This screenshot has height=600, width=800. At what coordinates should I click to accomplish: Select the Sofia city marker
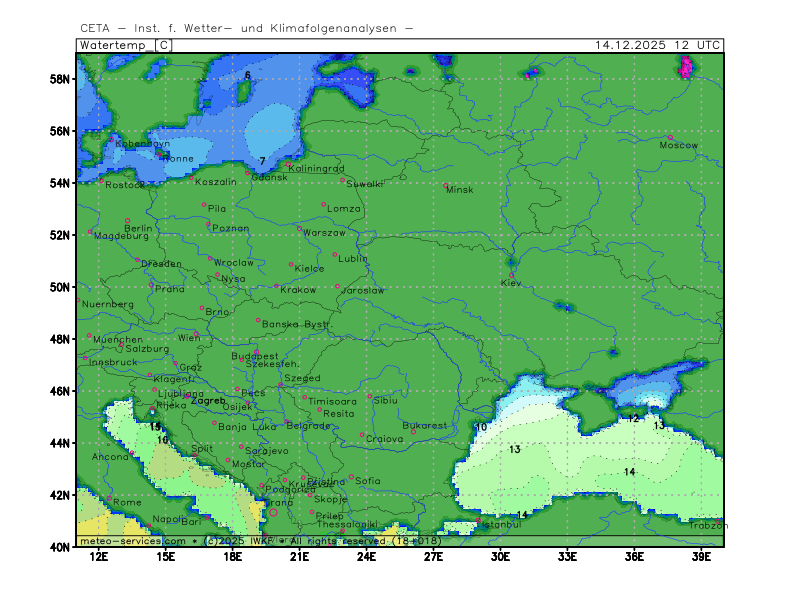[351, 476]
